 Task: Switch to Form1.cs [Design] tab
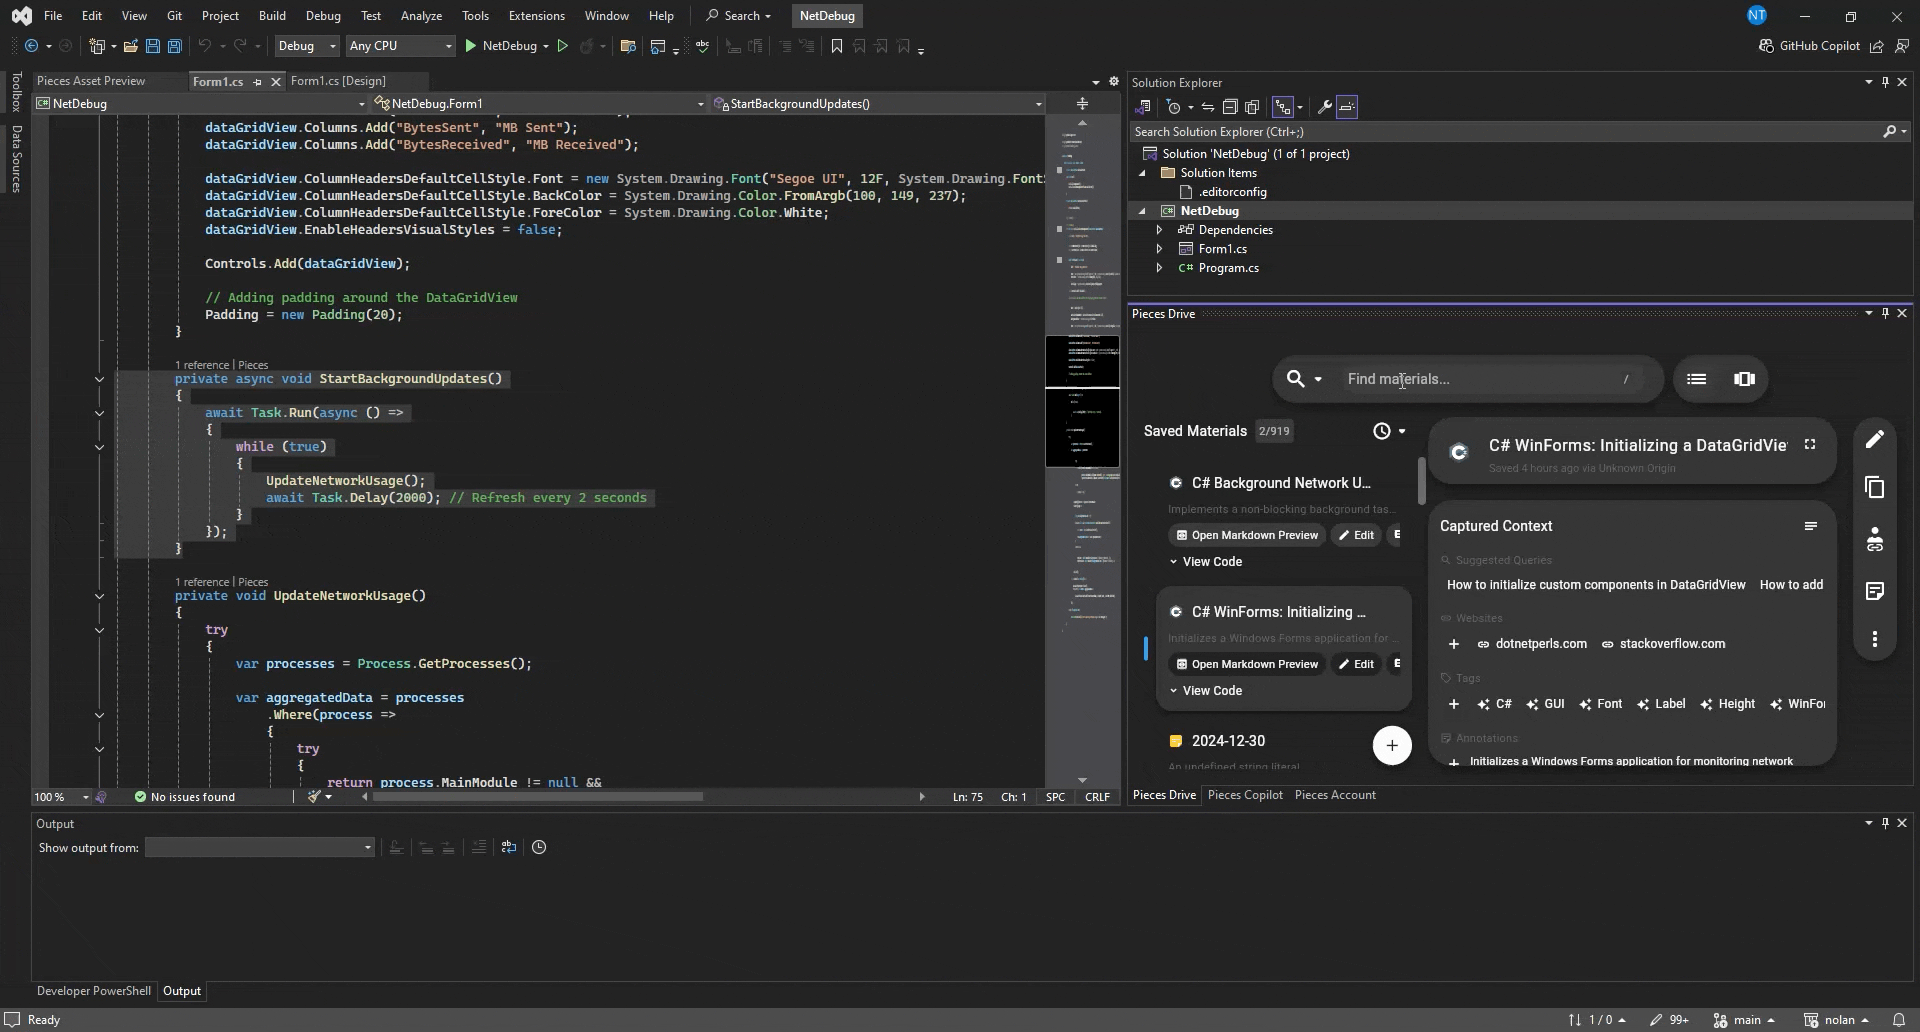(338, 81)
